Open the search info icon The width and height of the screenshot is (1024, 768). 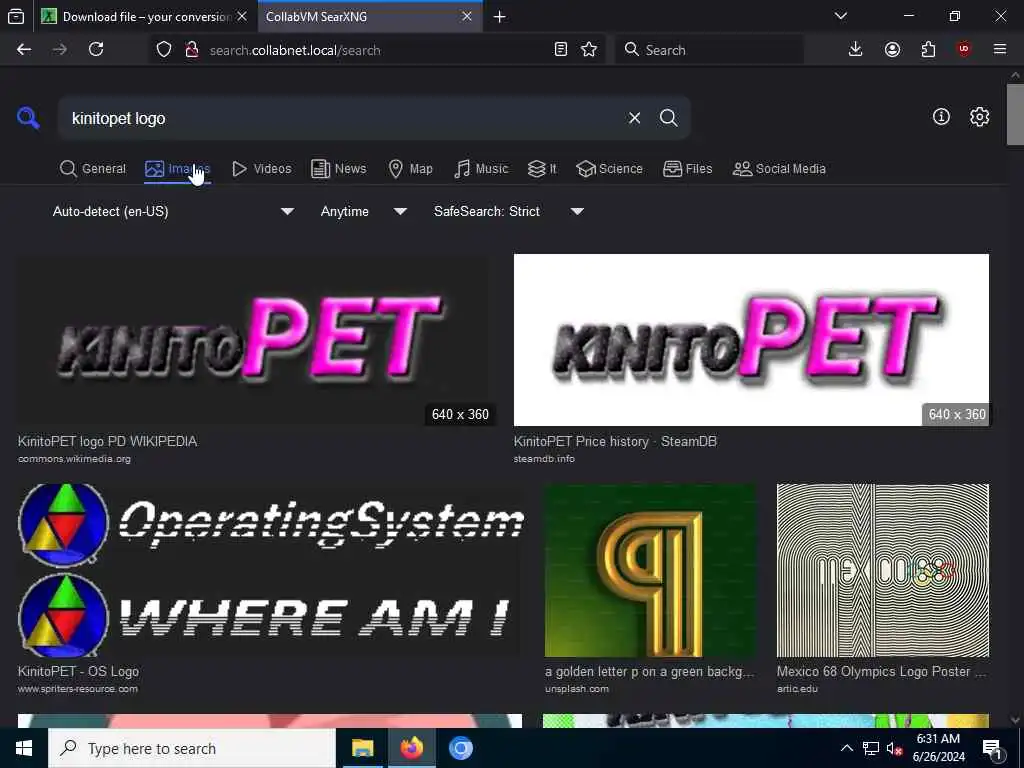pyautogui.click(x=941, y=117)
